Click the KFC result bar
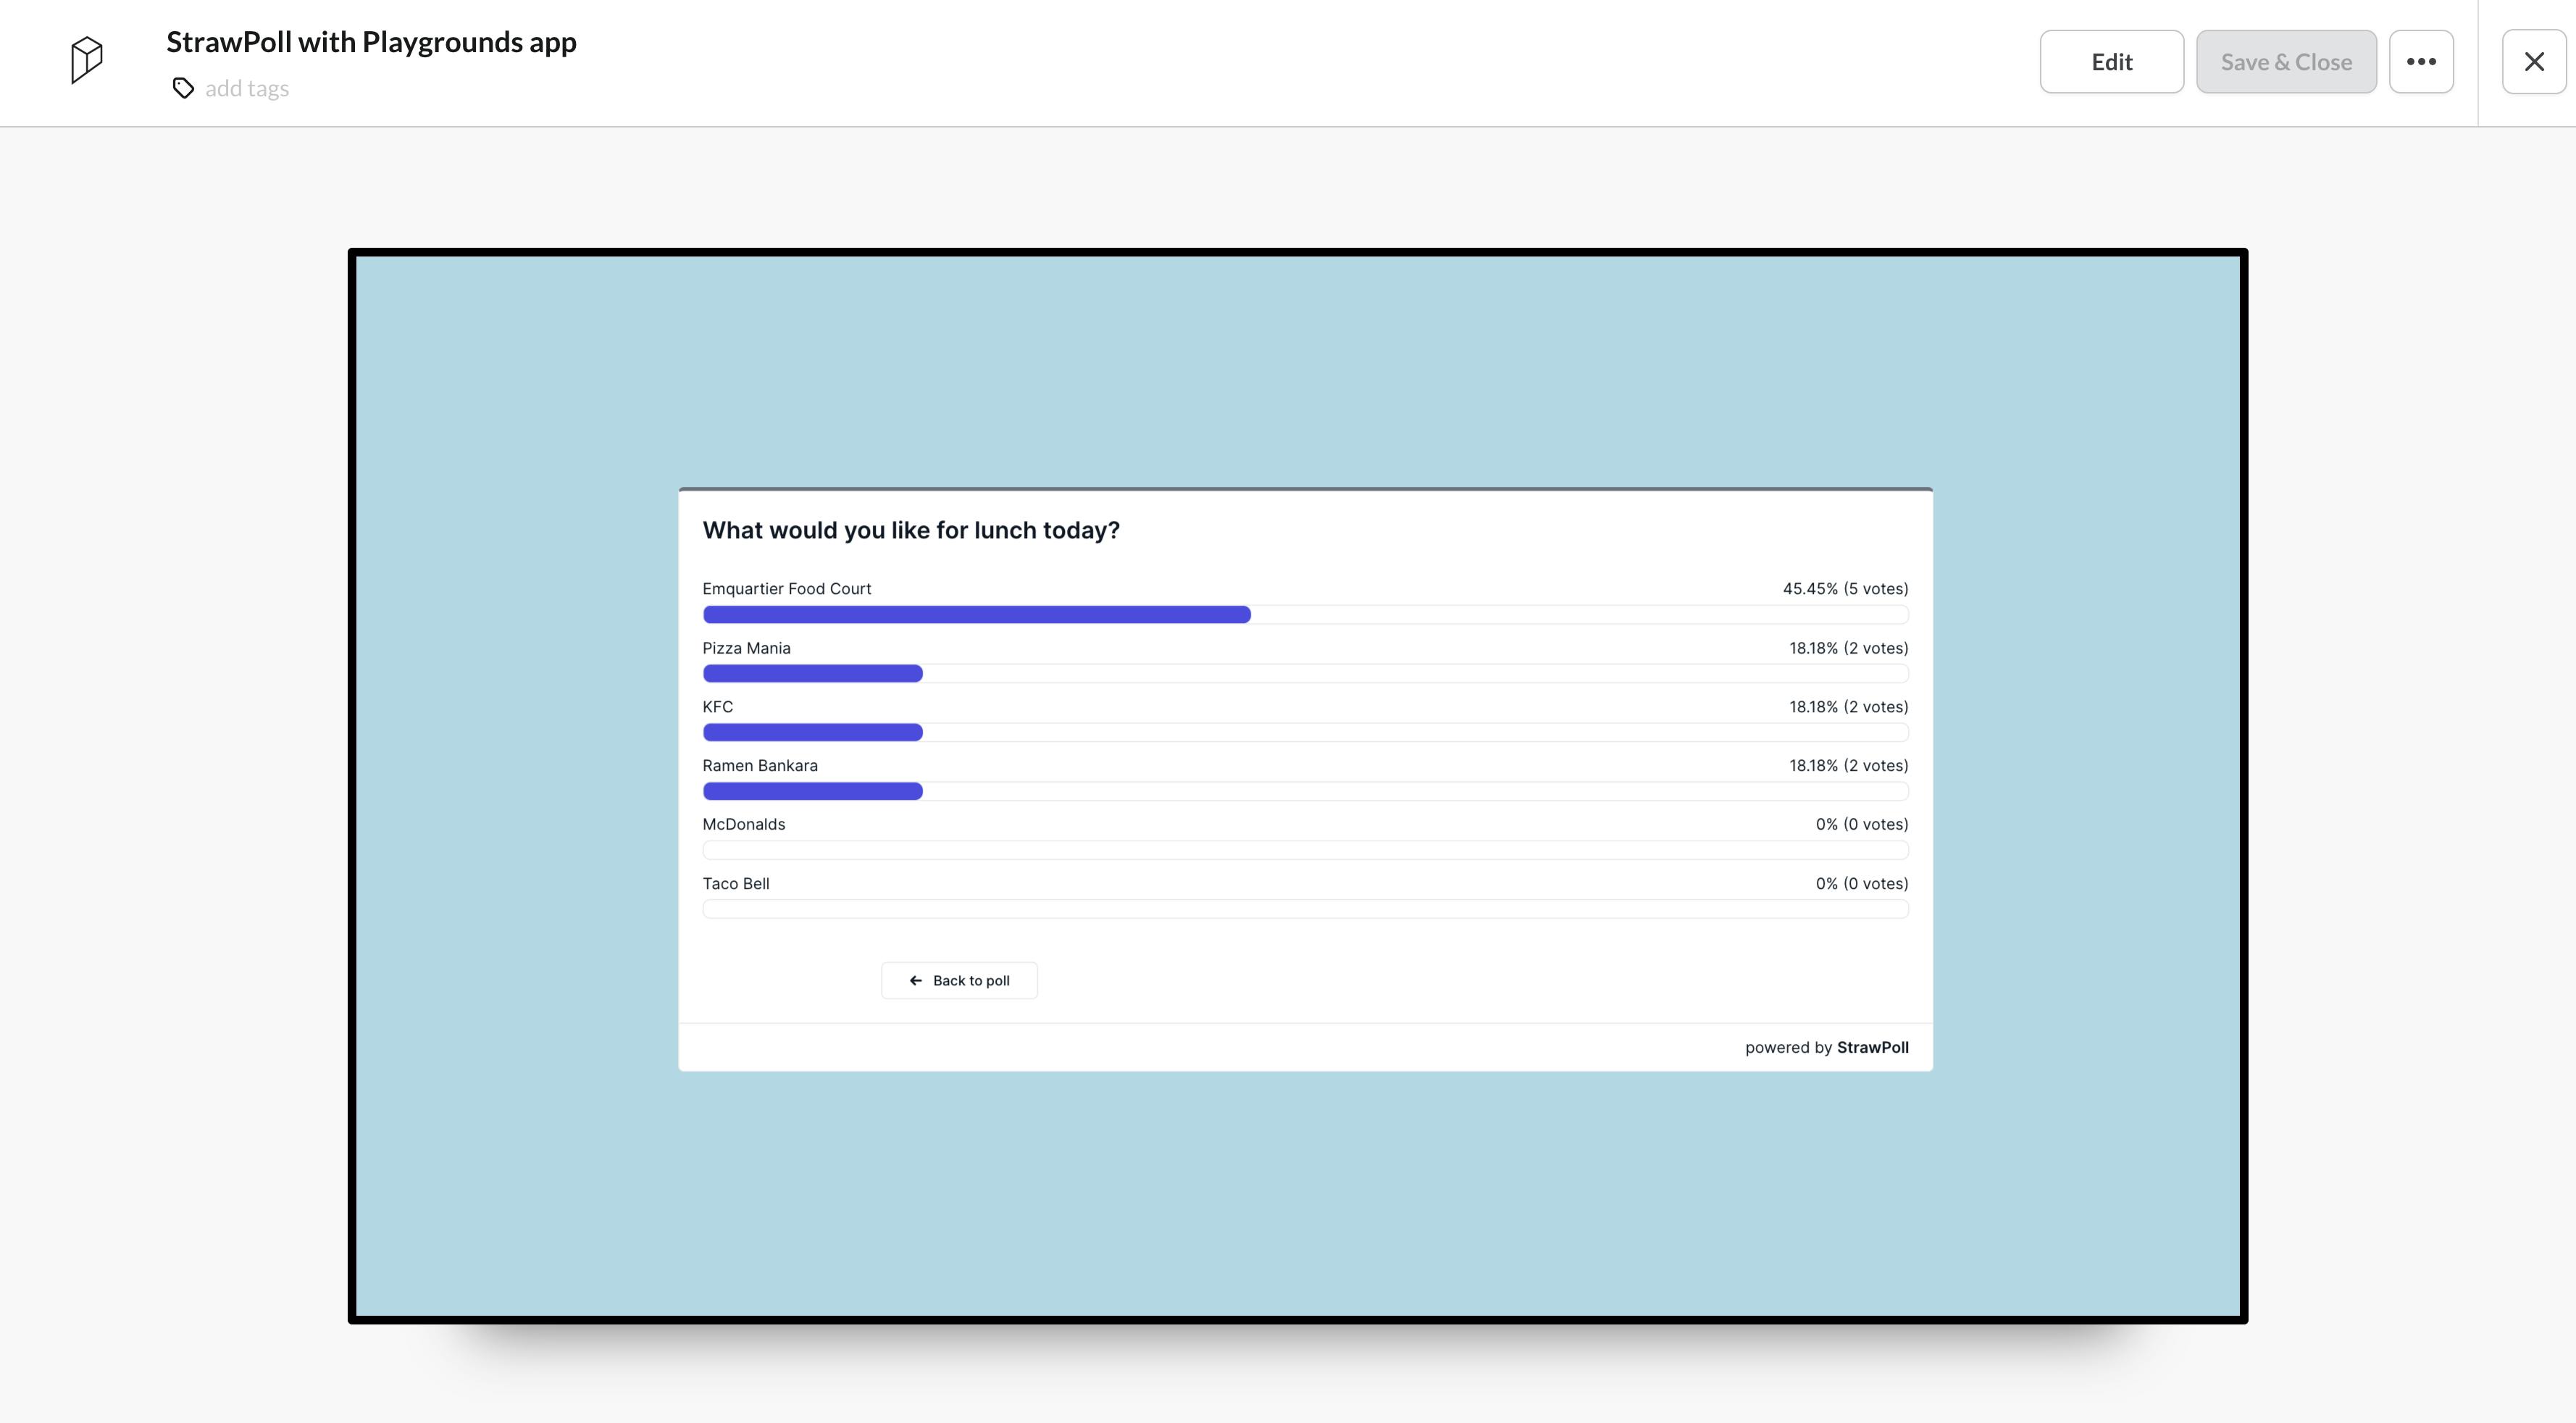This screenshot has height=1423, width=2576. coord(812,732)
